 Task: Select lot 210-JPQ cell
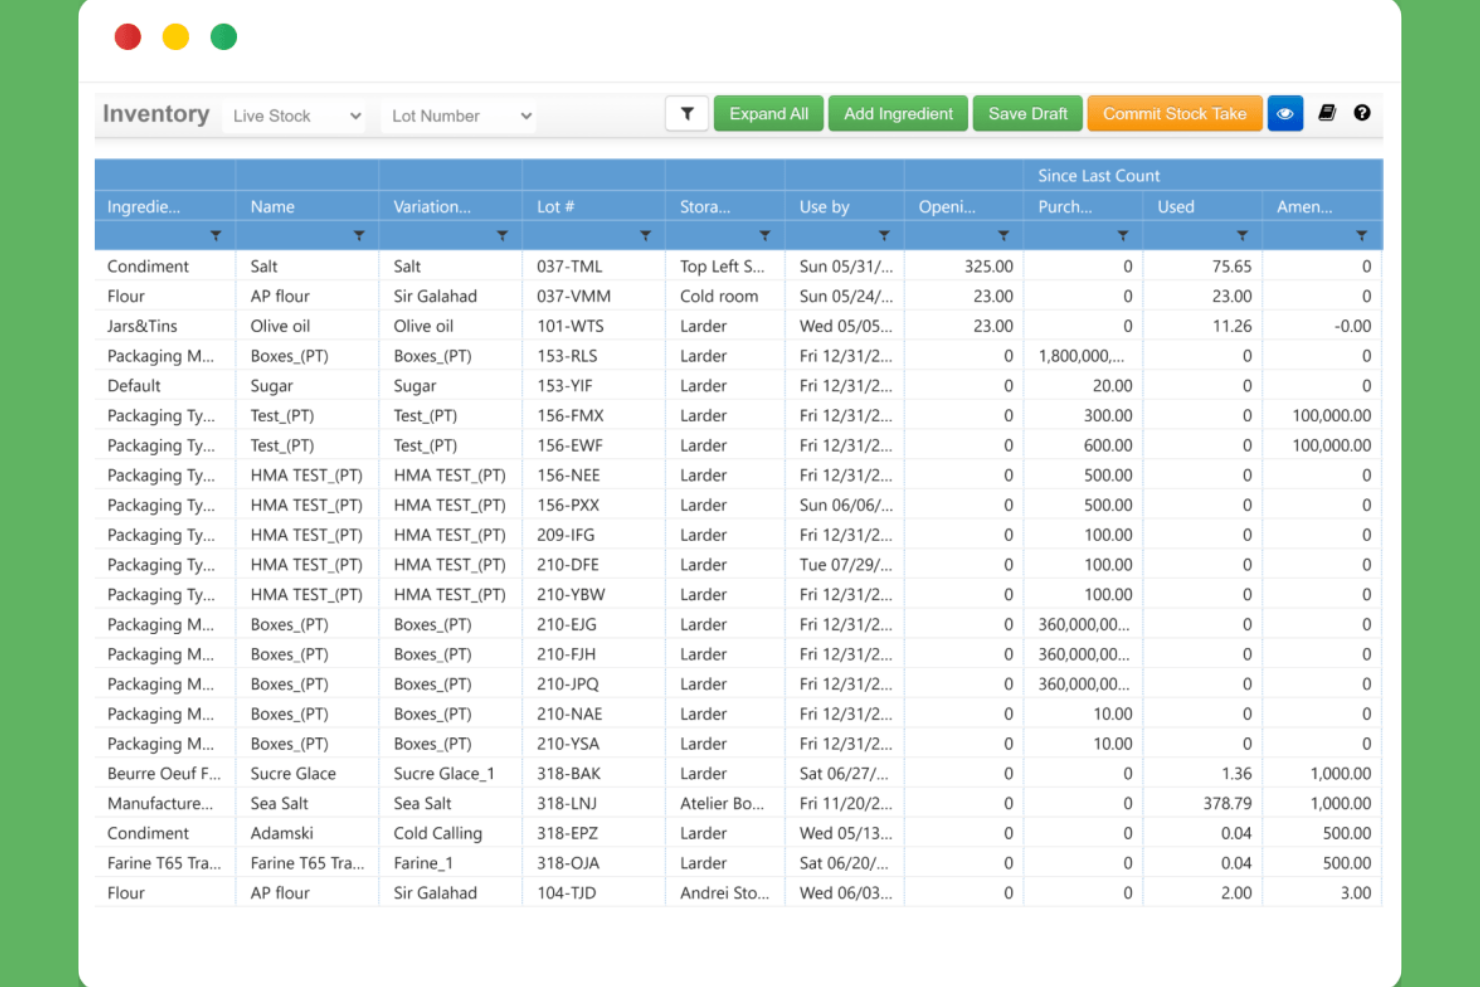tap(593, 684)
